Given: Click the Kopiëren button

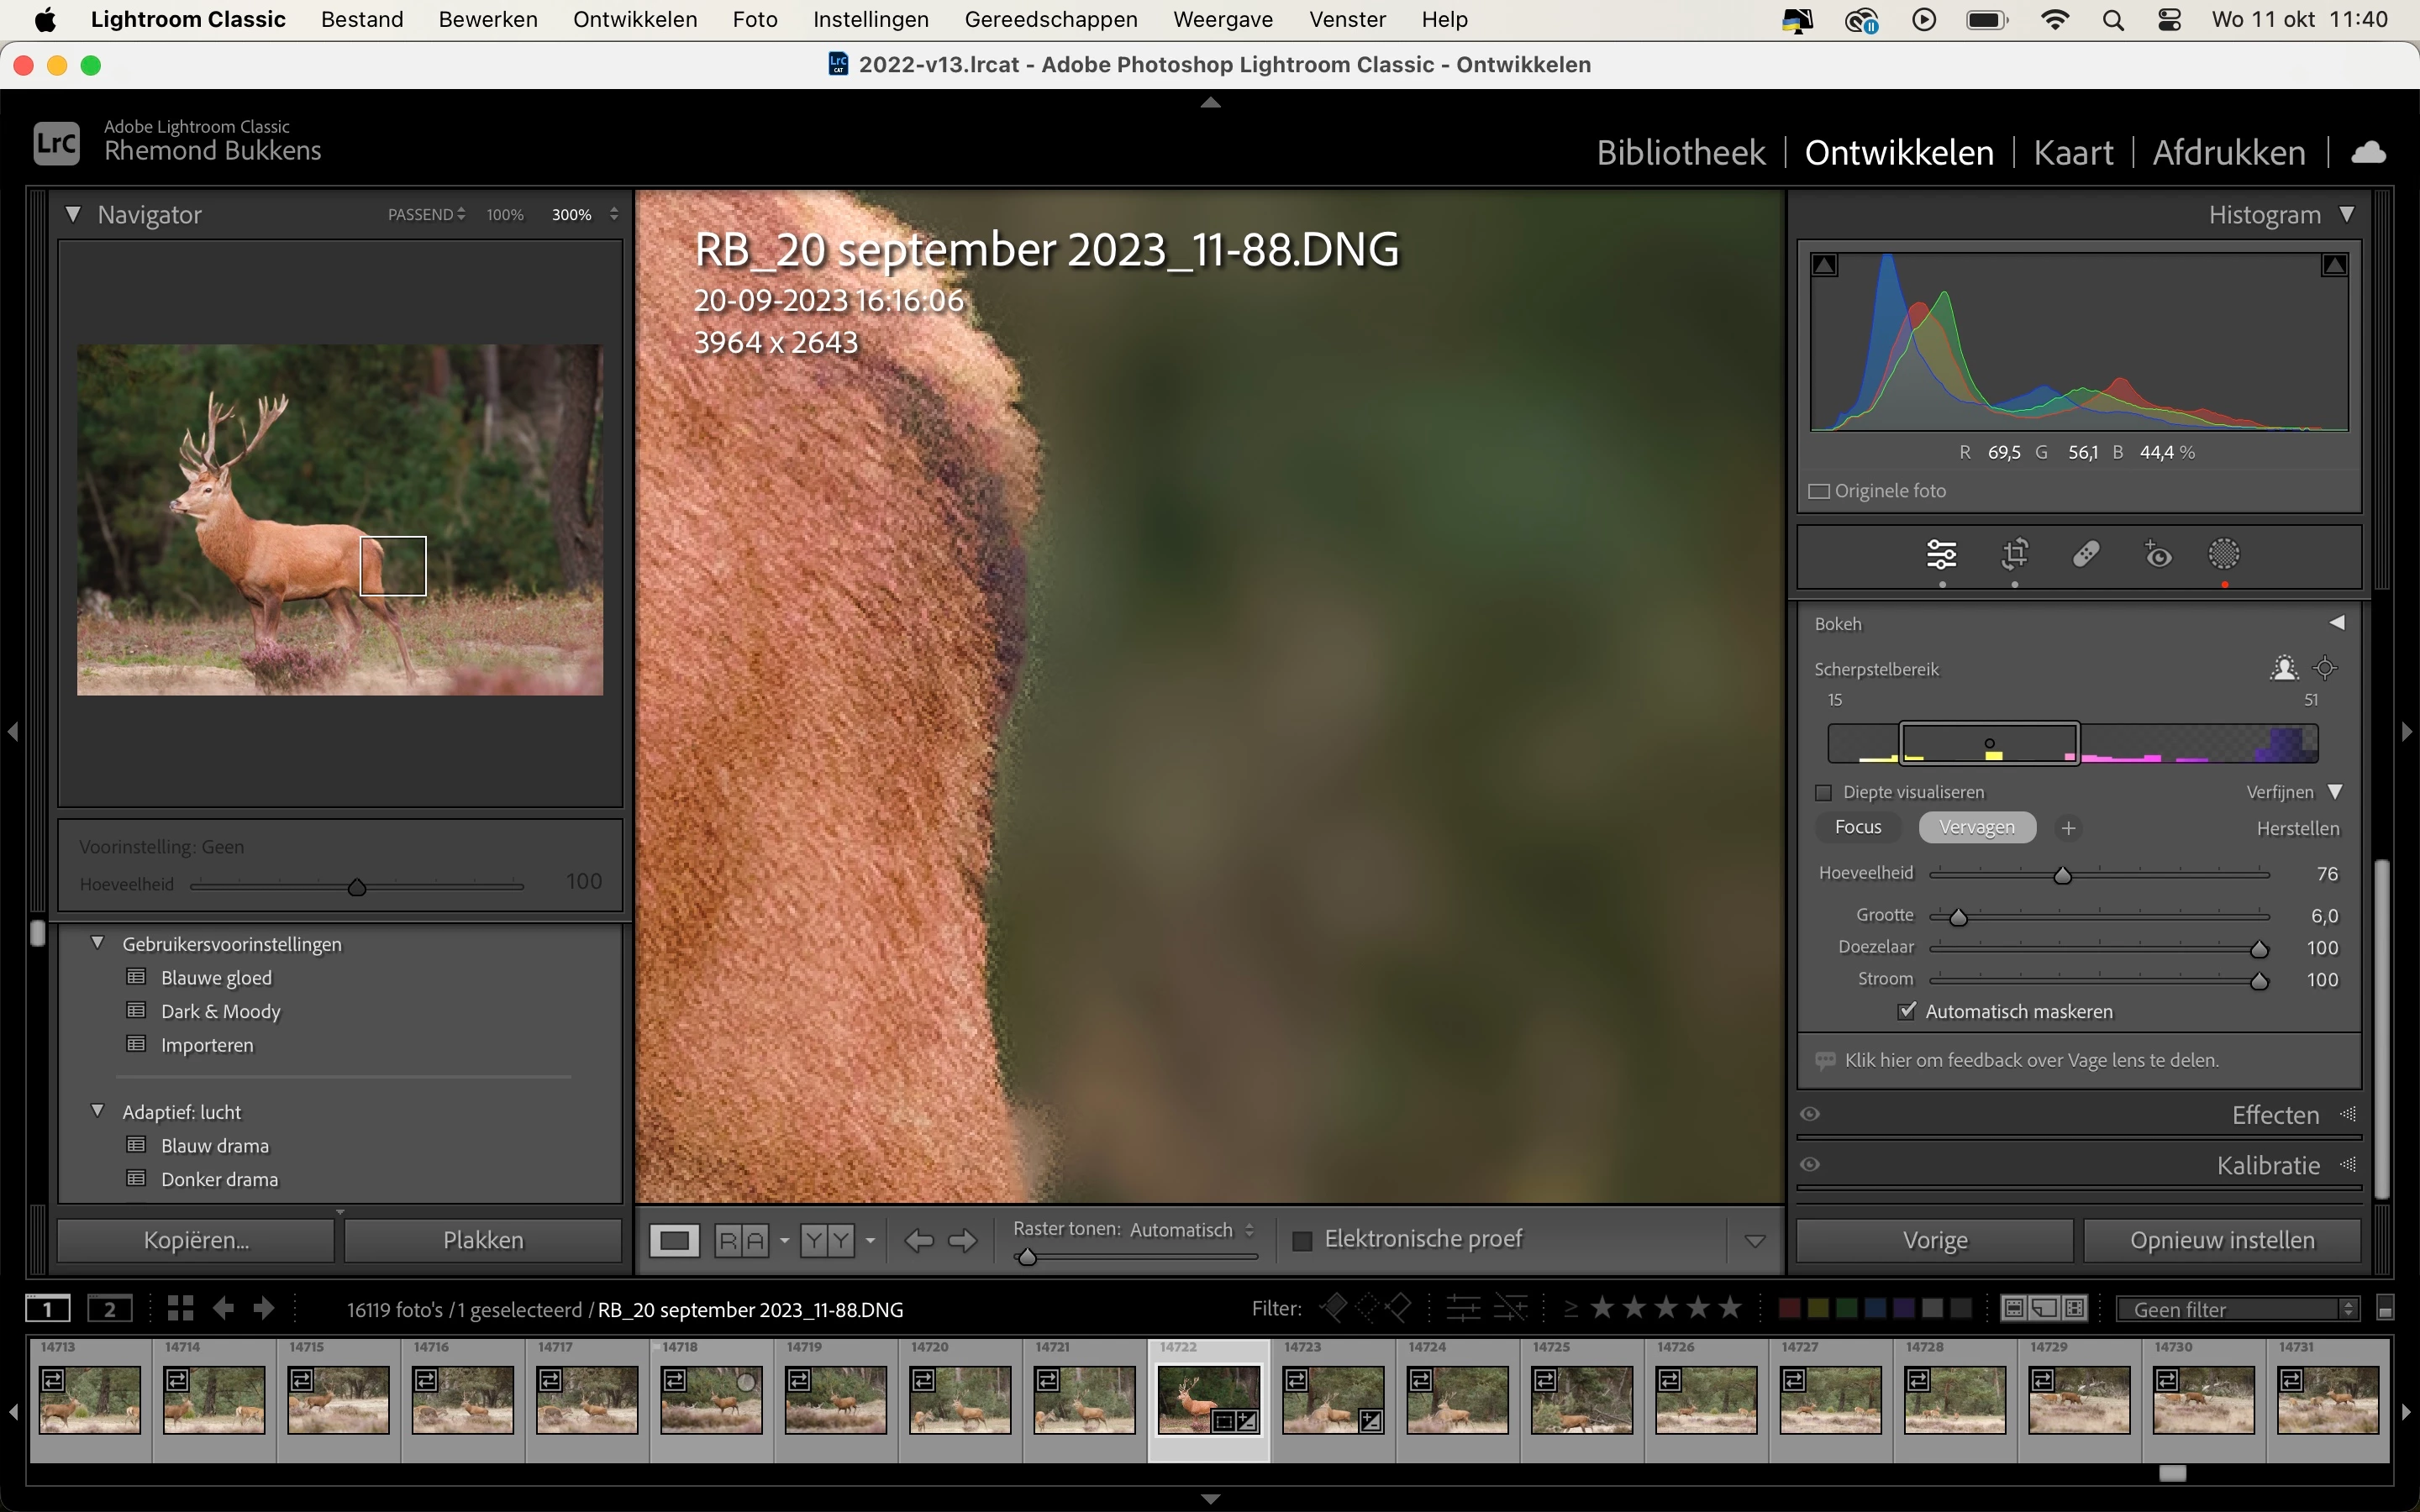Looking at the screenshot, I should pos(196,1240).
